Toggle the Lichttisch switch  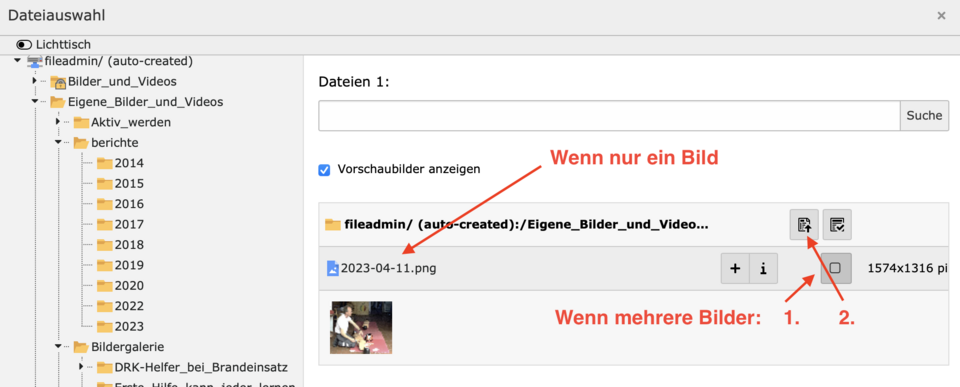tap(24, 45)
